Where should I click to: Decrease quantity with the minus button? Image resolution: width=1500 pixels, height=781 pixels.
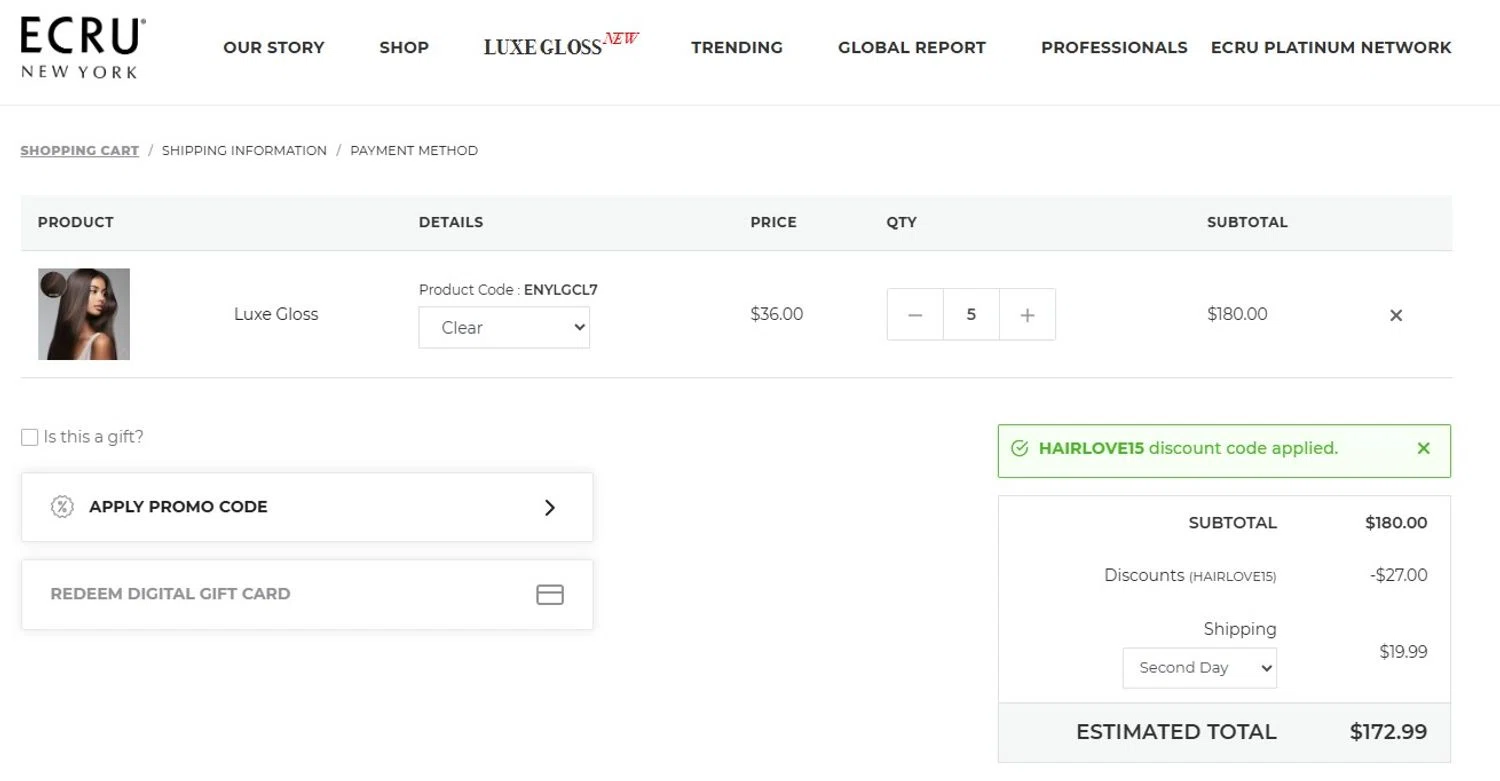[x=915, y=315]
